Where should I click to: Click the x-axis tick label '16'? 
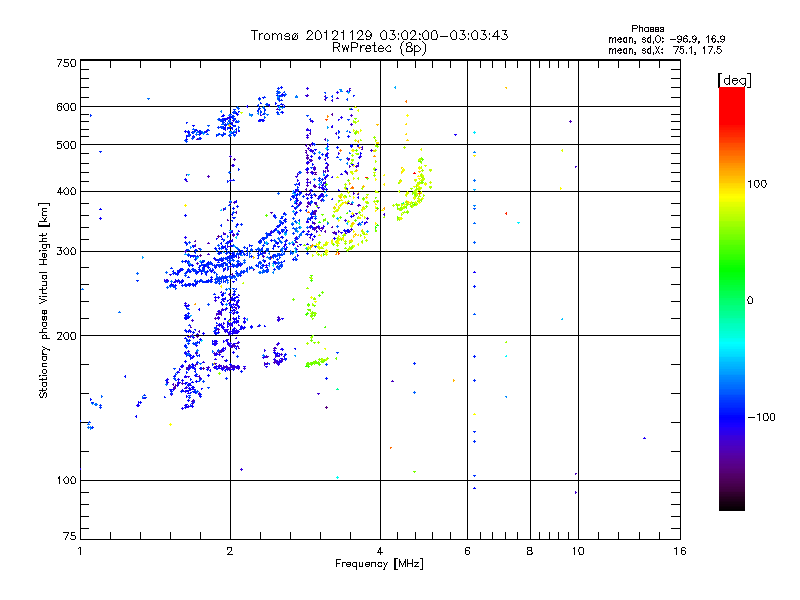680,551
